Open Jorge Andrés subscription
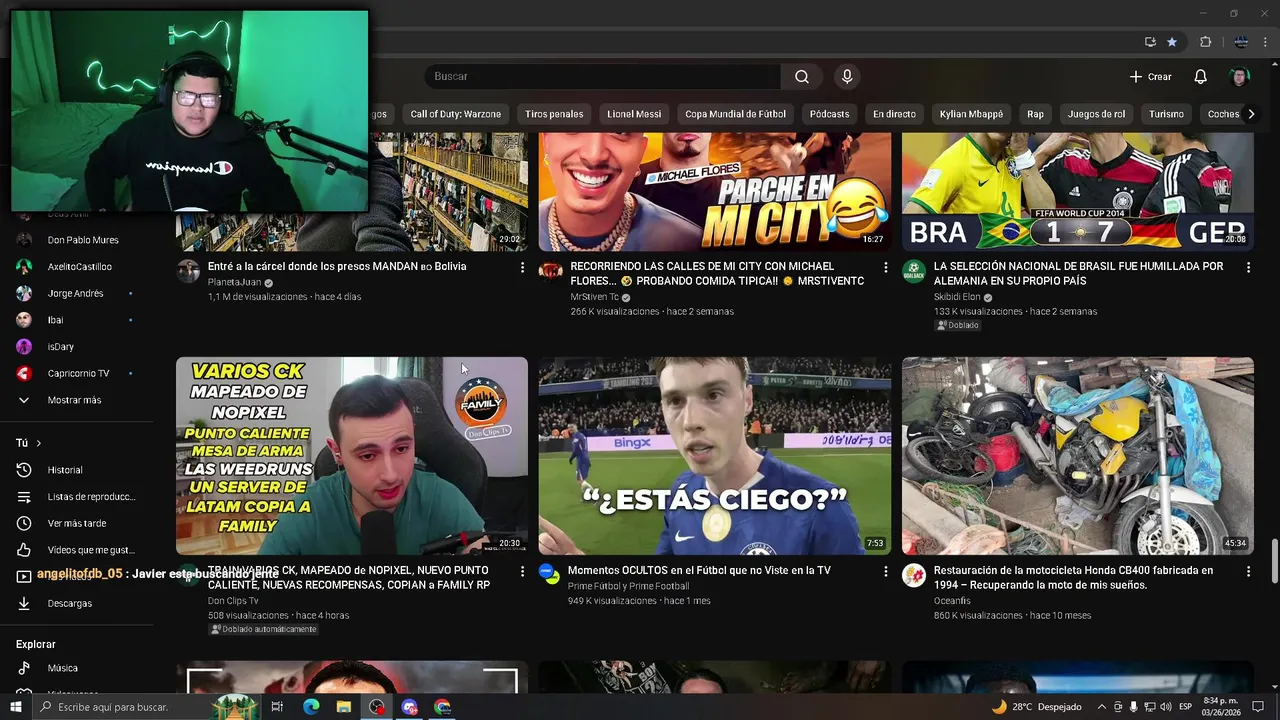 point(77,293)
